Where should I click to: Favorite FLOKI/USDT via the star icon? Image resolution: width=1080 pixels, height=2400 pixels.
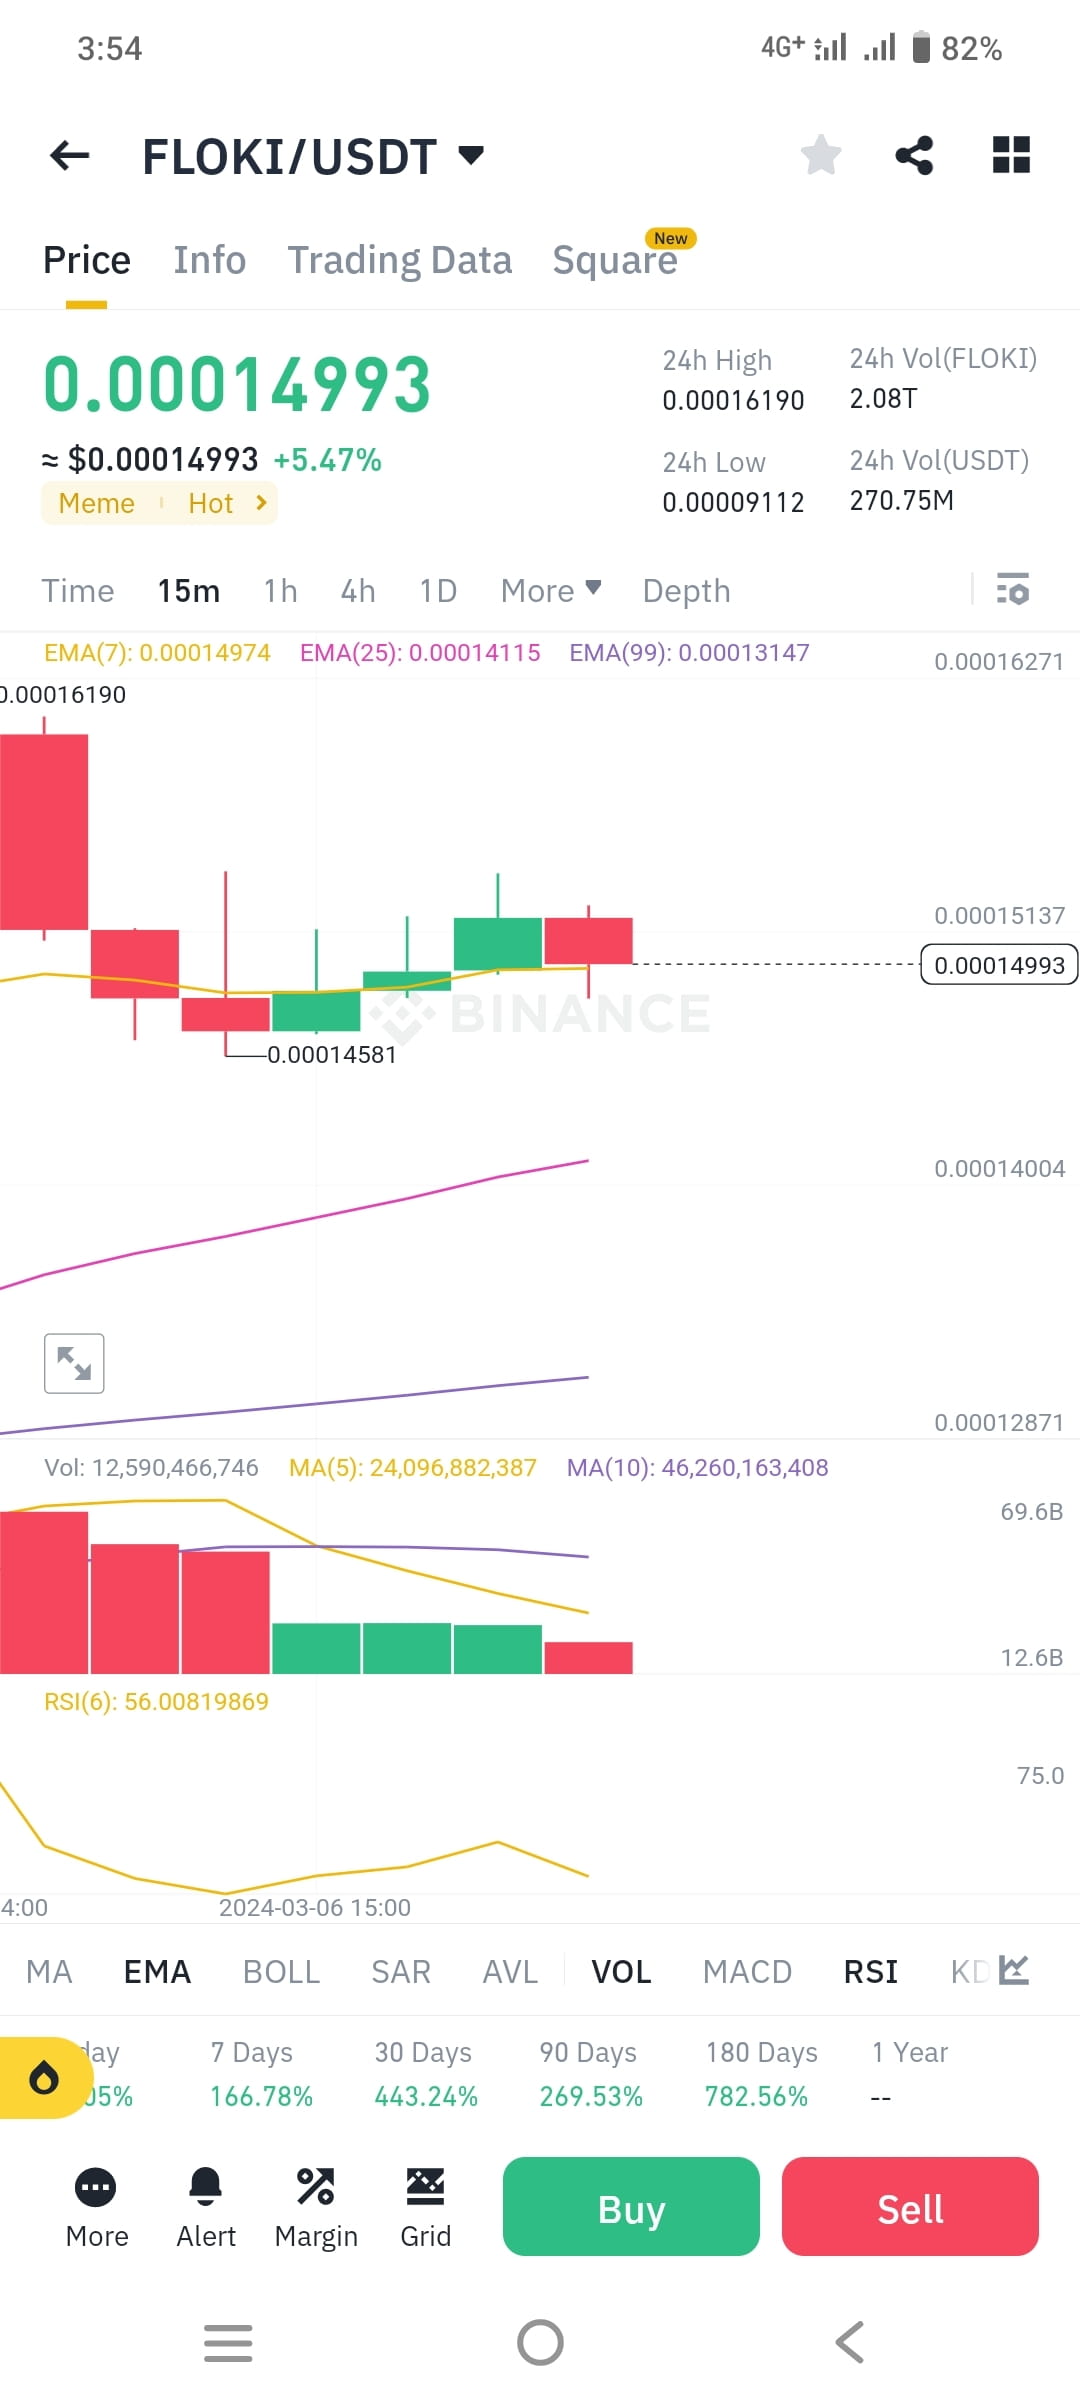820,156
